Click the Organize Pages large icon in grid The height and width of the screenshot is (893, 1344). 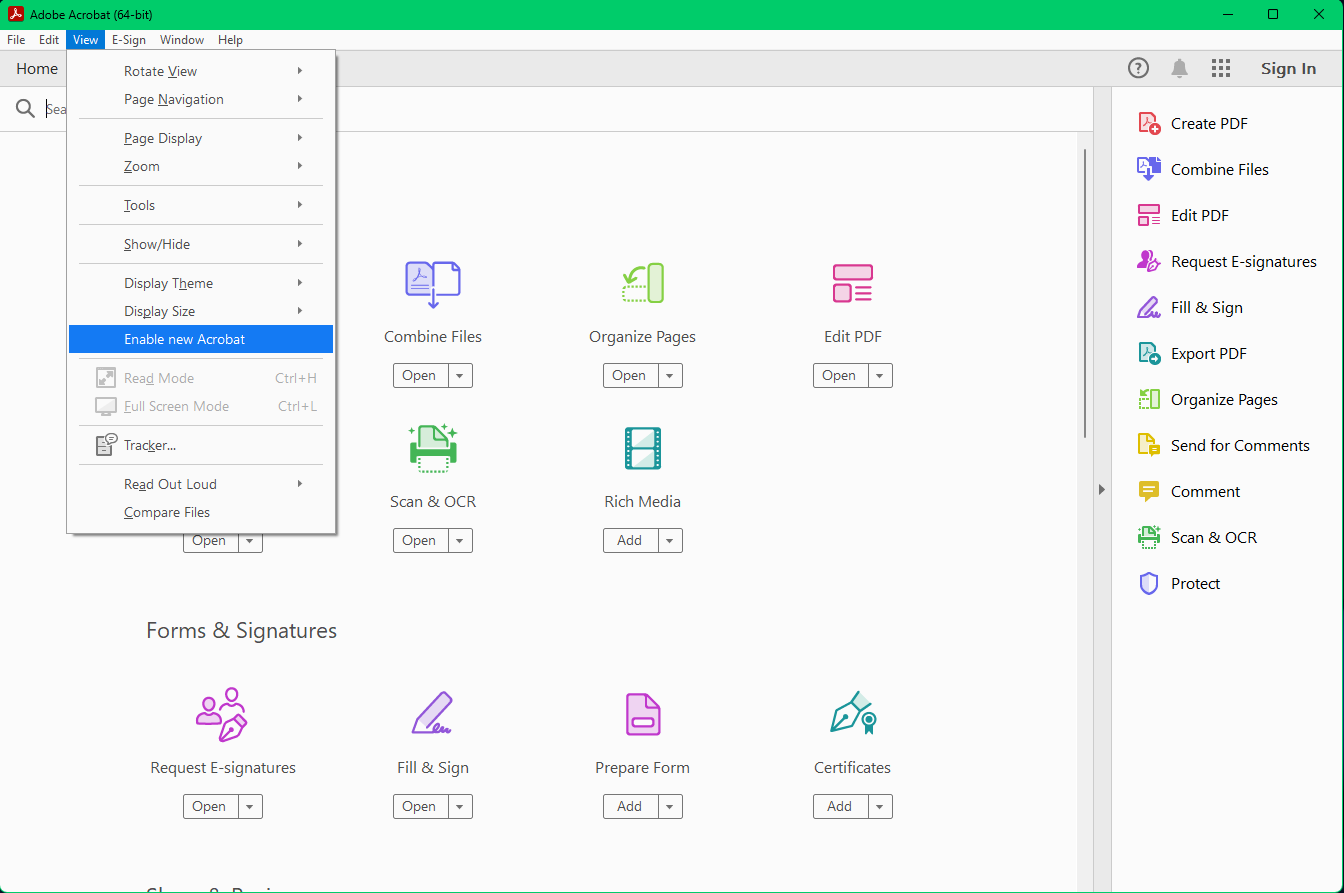pyautogui.click(x=642, y=283)
